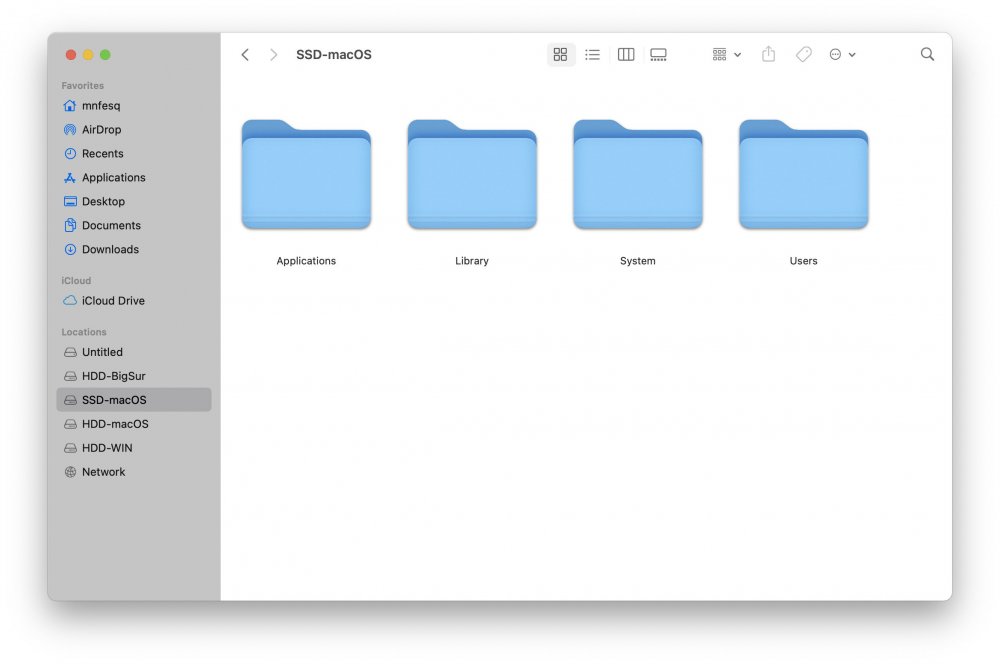Viewport: 1000px width, 664px height.
Task: Minimize the window with yellow button
Action: (88, 55)
